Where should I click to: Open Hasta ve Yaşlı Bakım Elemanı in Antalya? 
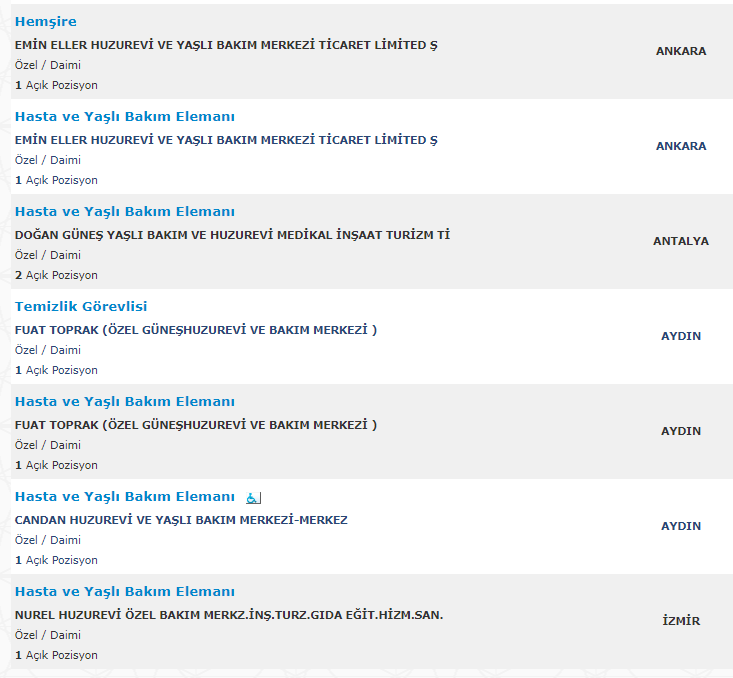click(124, 211)
